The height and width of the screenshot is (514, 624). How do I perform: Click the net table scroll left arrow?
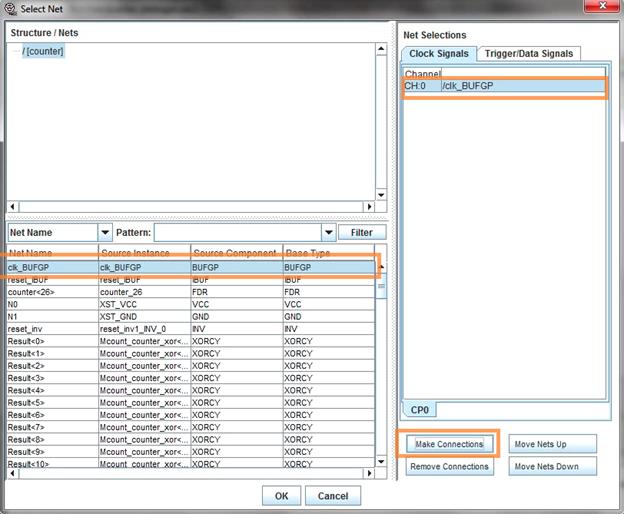(13, 473)
